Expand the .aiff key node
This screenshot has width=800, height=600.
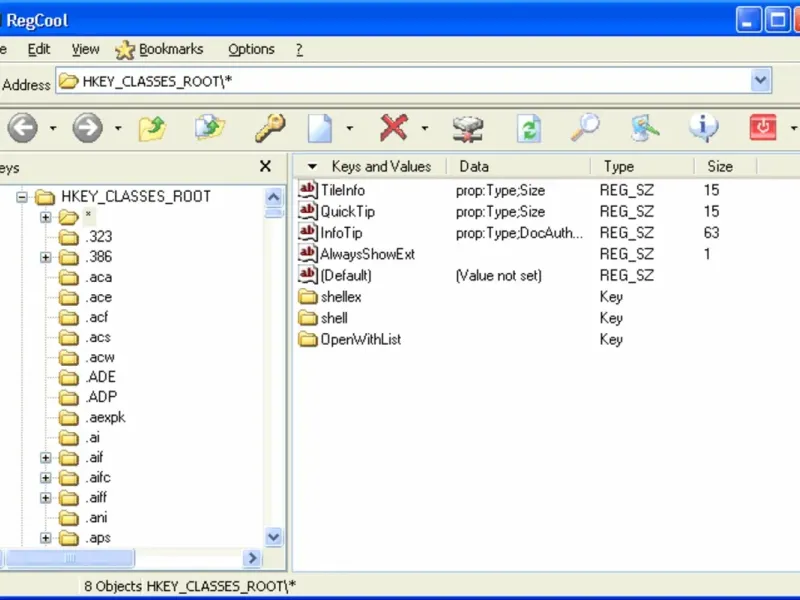pyautogui.click(x=45, y=497)
